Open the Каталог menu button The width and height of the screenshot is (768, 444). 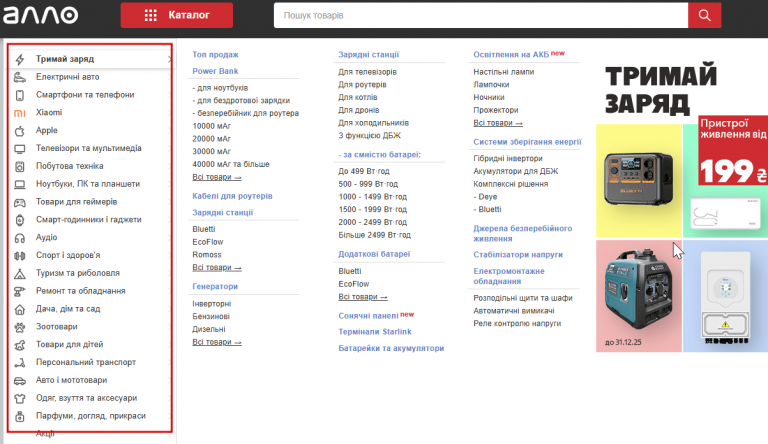[x=177, y=15]
